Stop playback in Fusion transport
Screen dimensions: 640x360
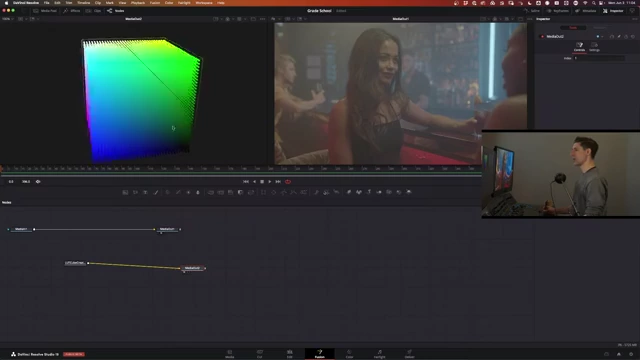(262, 182)
